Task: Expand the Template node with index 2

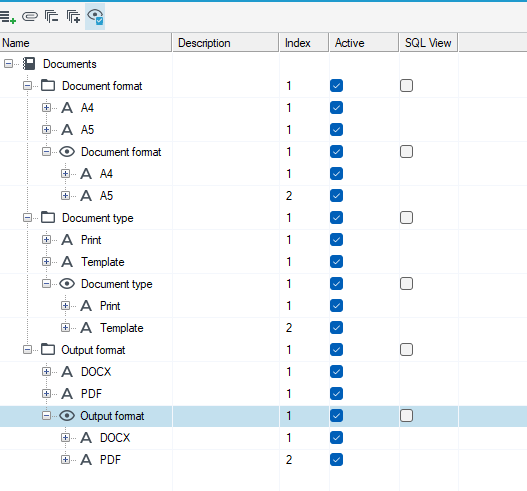Action: tap(66, 327)
